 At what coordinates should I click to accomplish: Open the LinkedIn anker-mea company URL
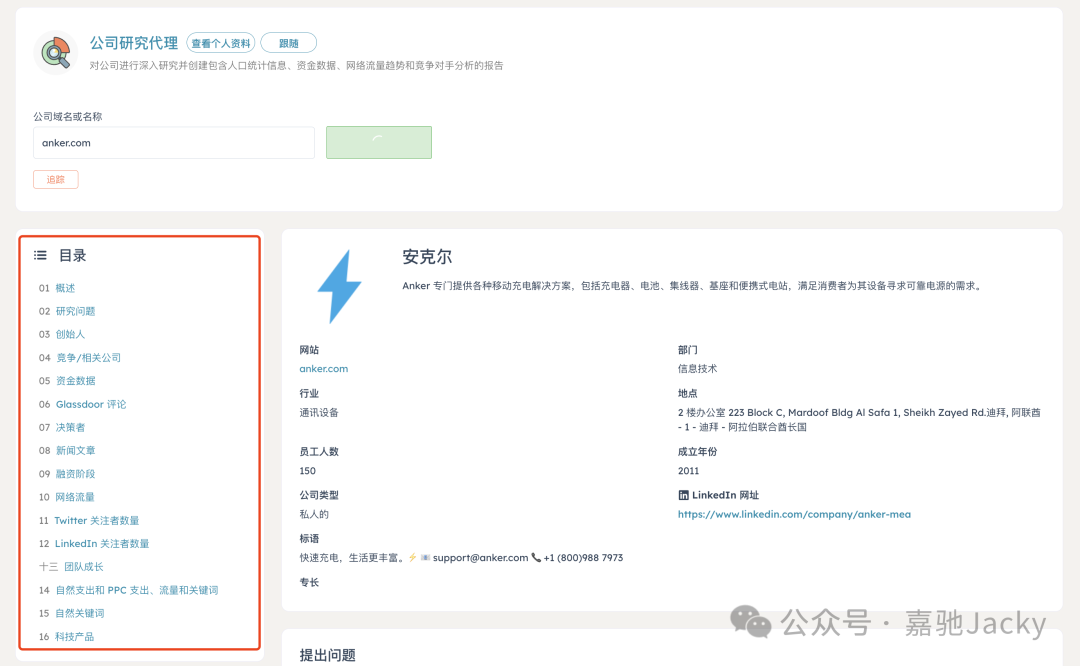(x=794, y=514)
